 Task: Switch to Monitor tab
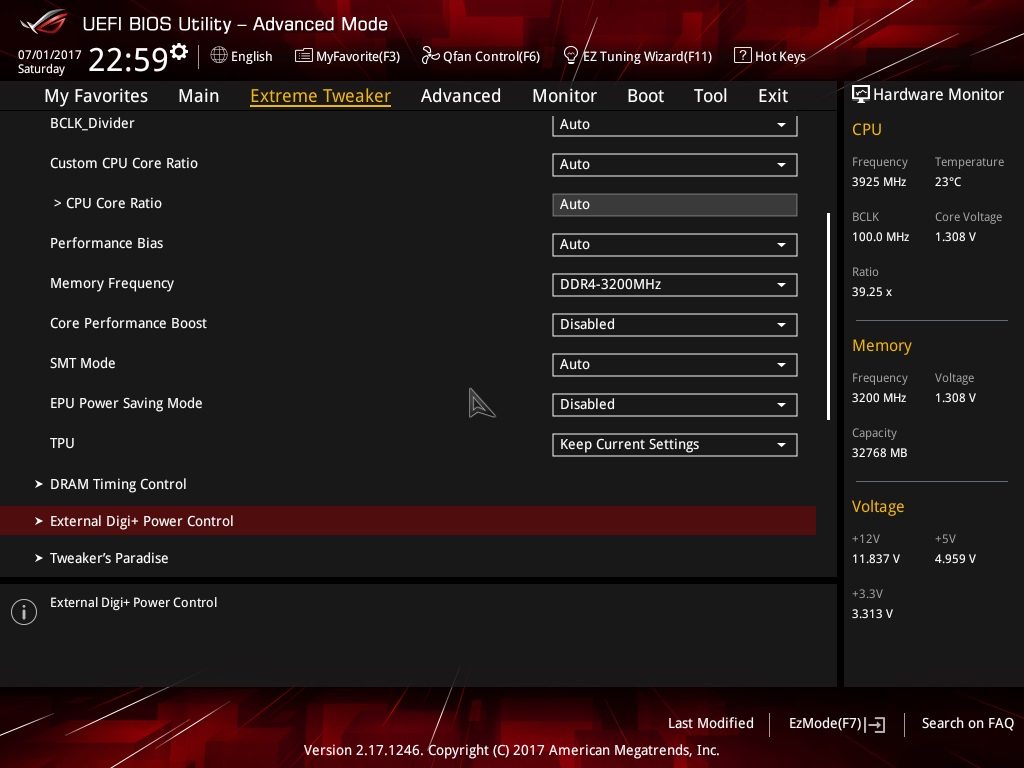tap(564, 96)
